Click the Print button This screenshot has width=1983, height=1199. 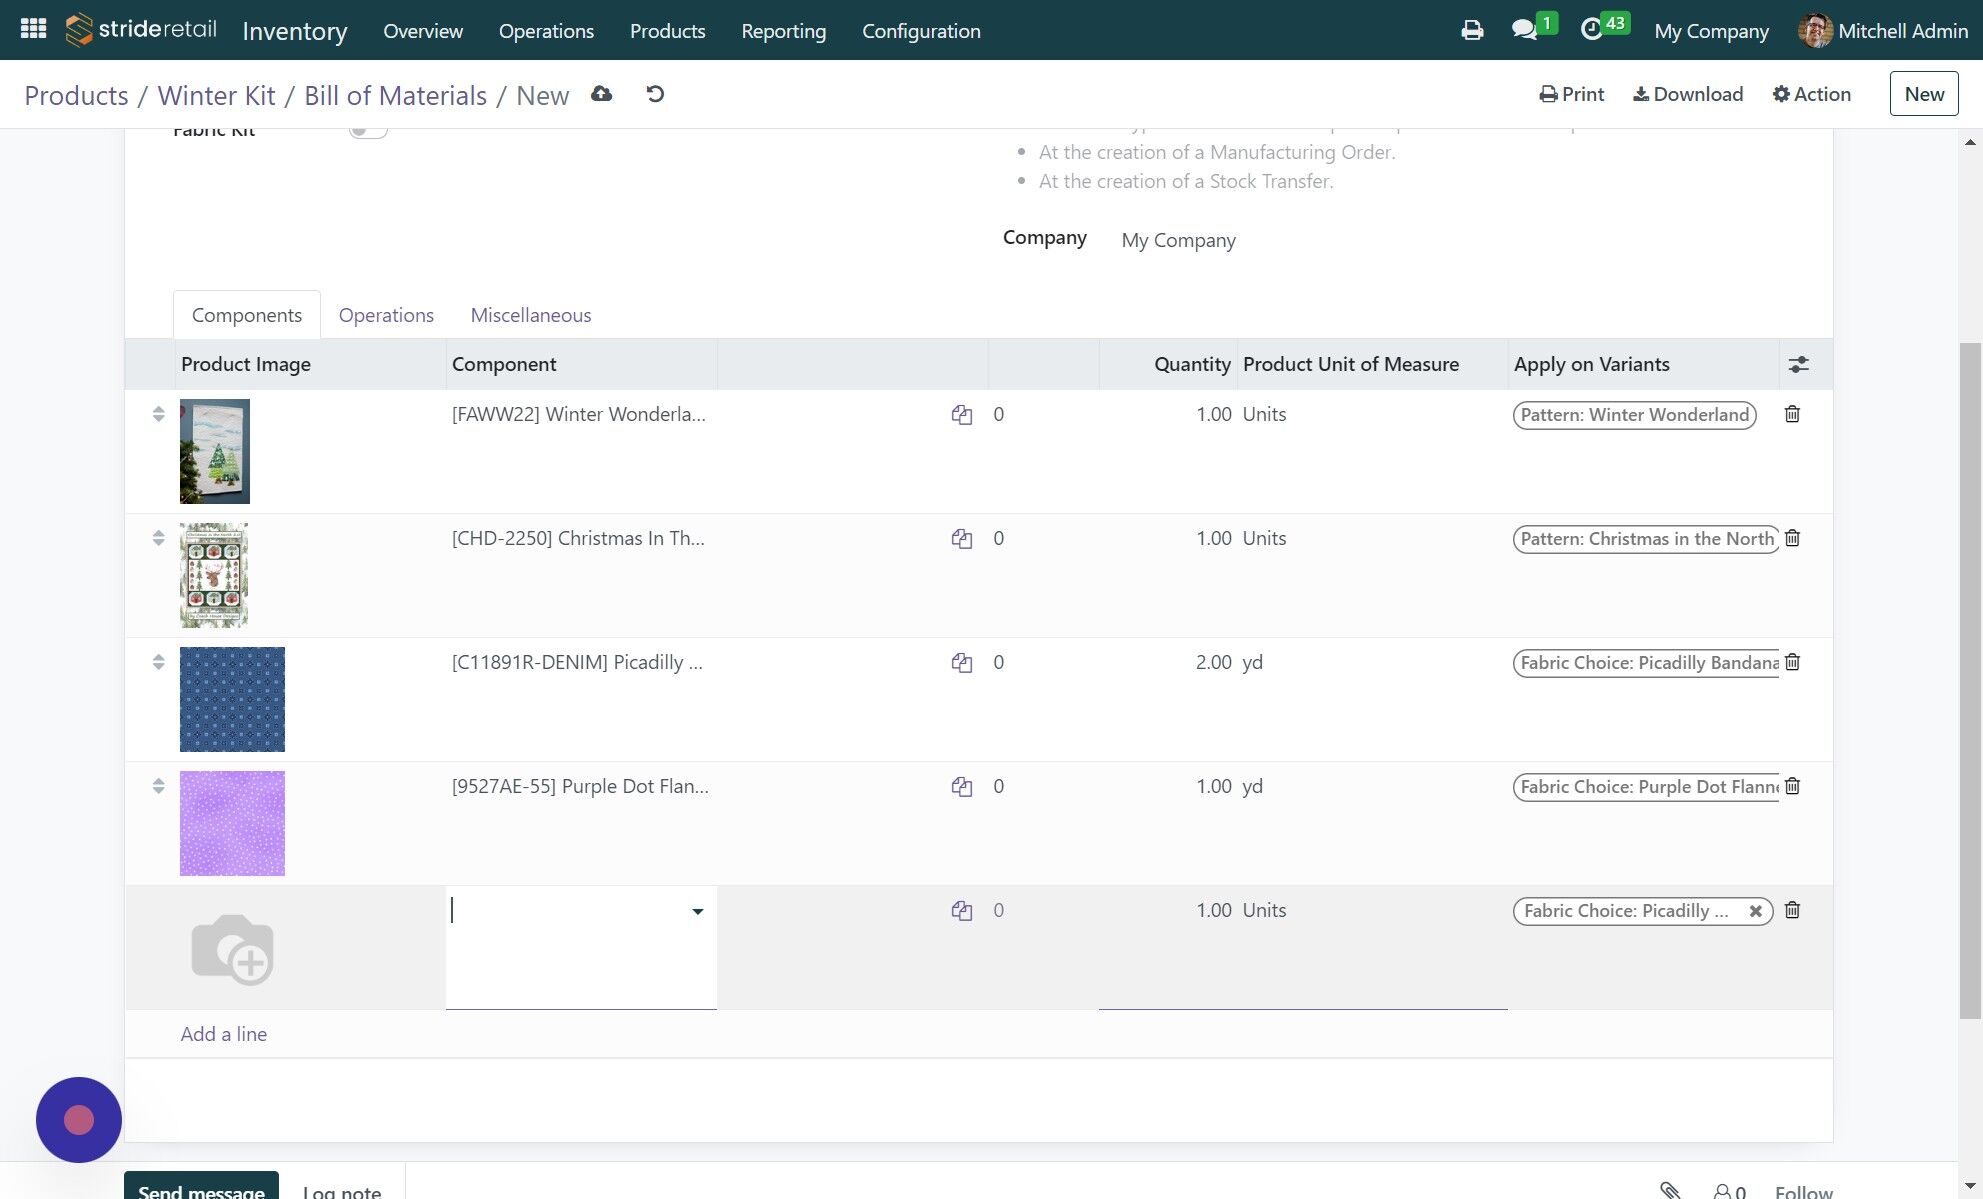click(x=1571, y=94)
